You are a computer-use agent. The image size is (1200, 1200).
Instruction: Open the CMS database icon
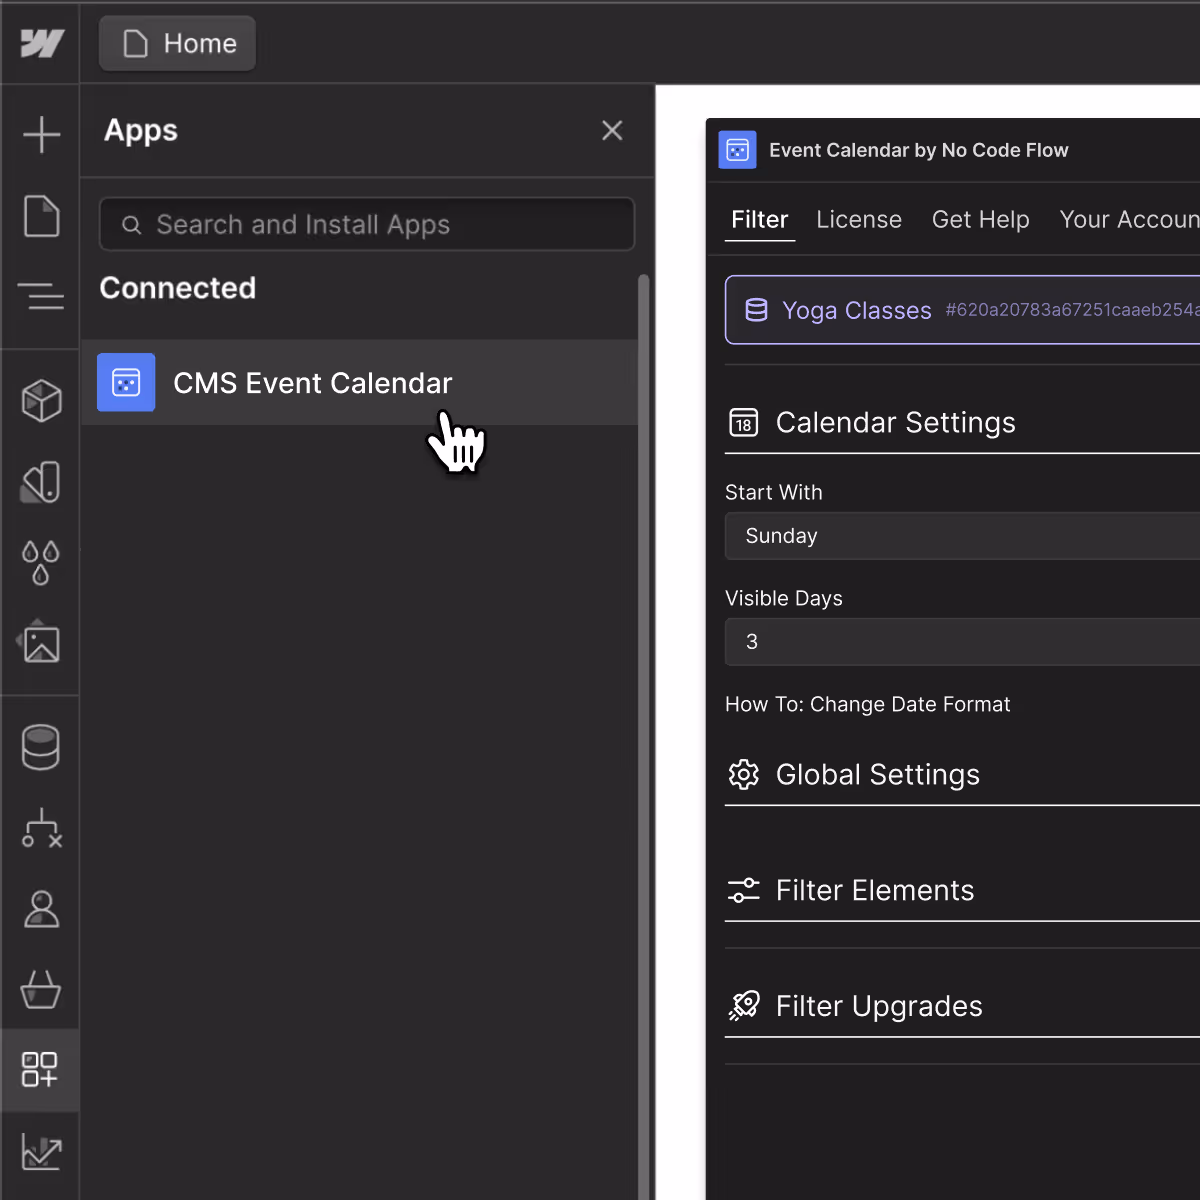point(41,747)
